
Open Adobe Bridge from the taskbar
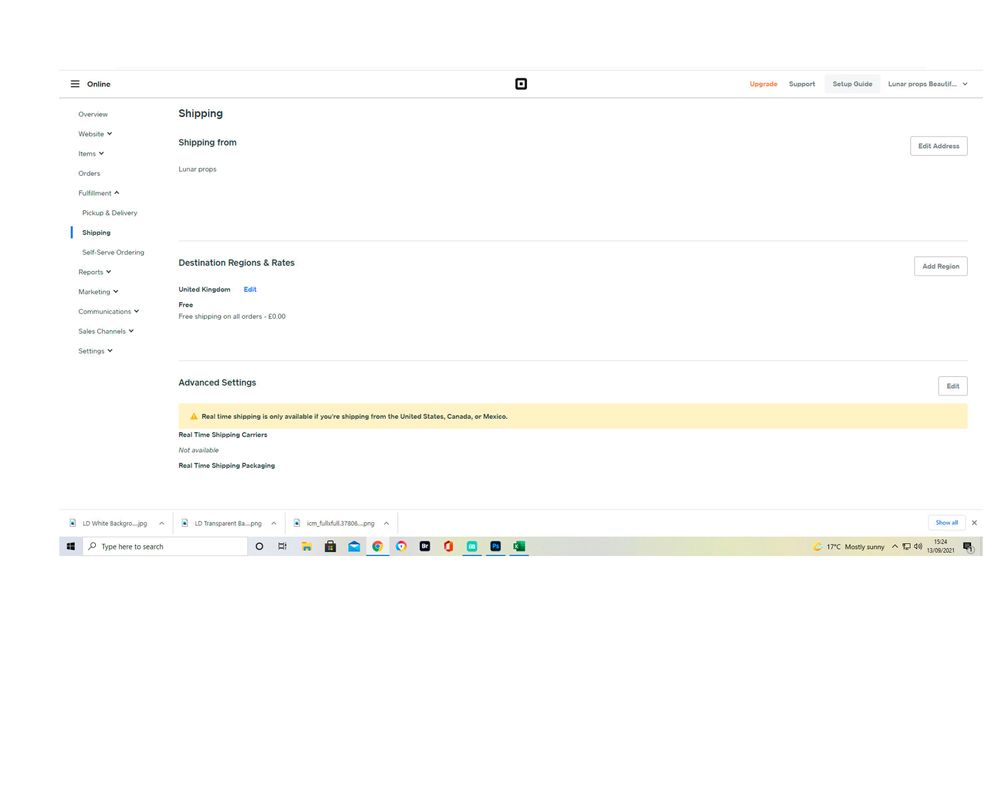click(424, 547)
